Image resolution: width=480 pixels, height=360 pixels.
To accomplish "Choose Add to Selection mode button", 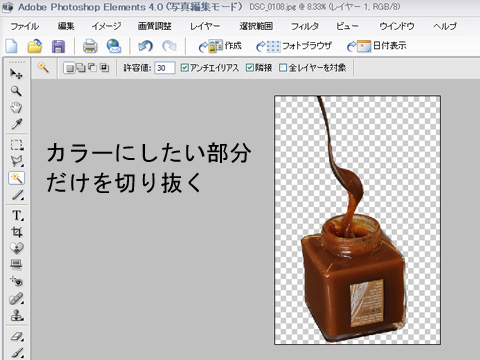I will pyautogui.click(x=81, y=68).
